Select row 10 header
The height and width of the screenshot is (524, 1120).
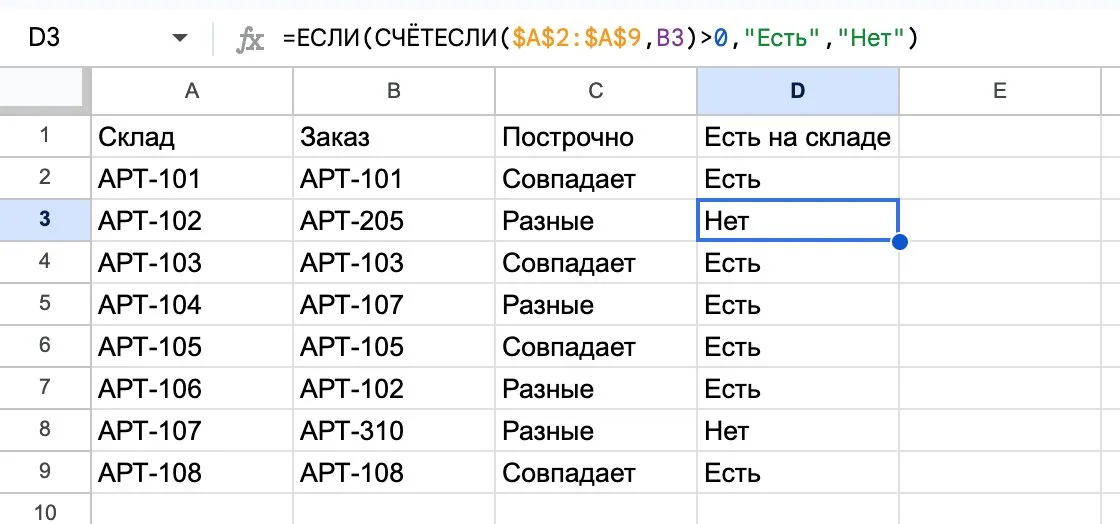coord(45,510)
